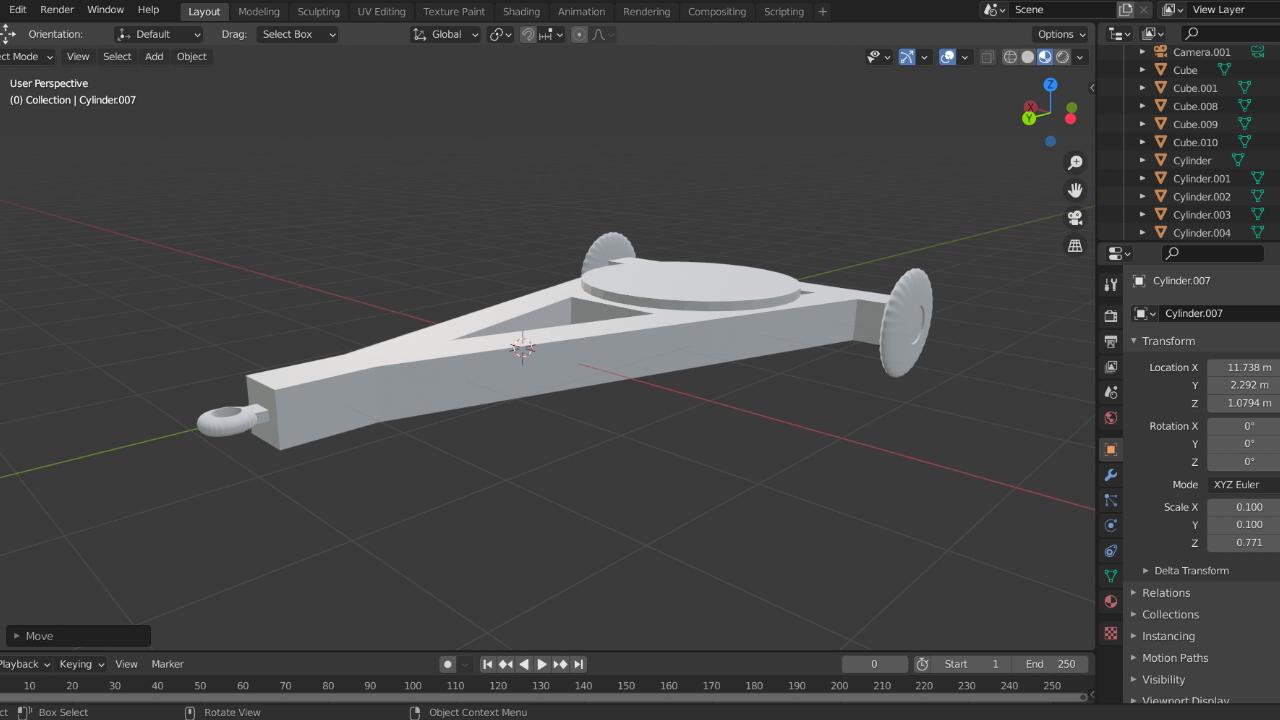Open the pivot point dropdown
The image size is (1280, 720).
coord(500,34)
